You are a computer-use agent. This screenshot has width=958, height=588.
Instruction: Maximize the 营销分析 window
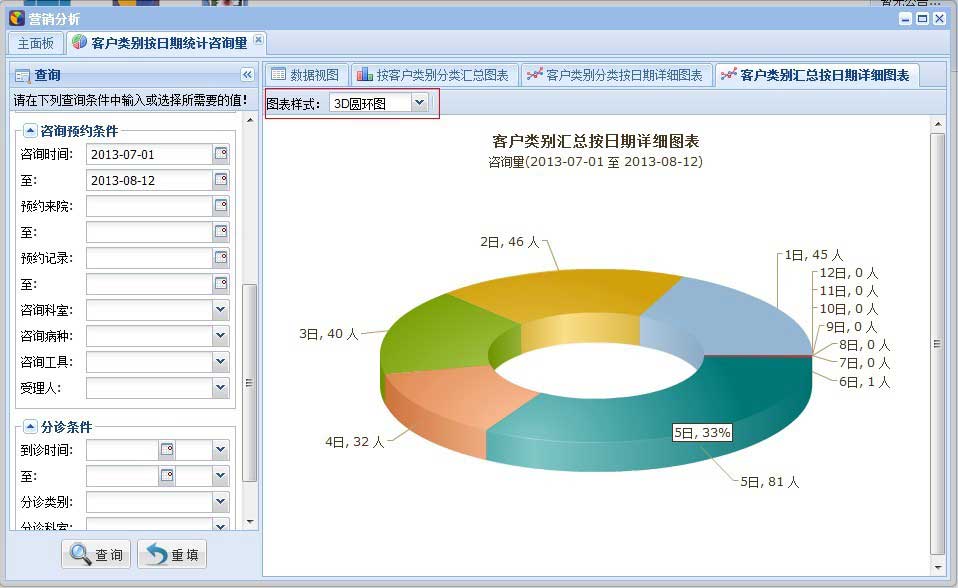[x=922, y=19]
